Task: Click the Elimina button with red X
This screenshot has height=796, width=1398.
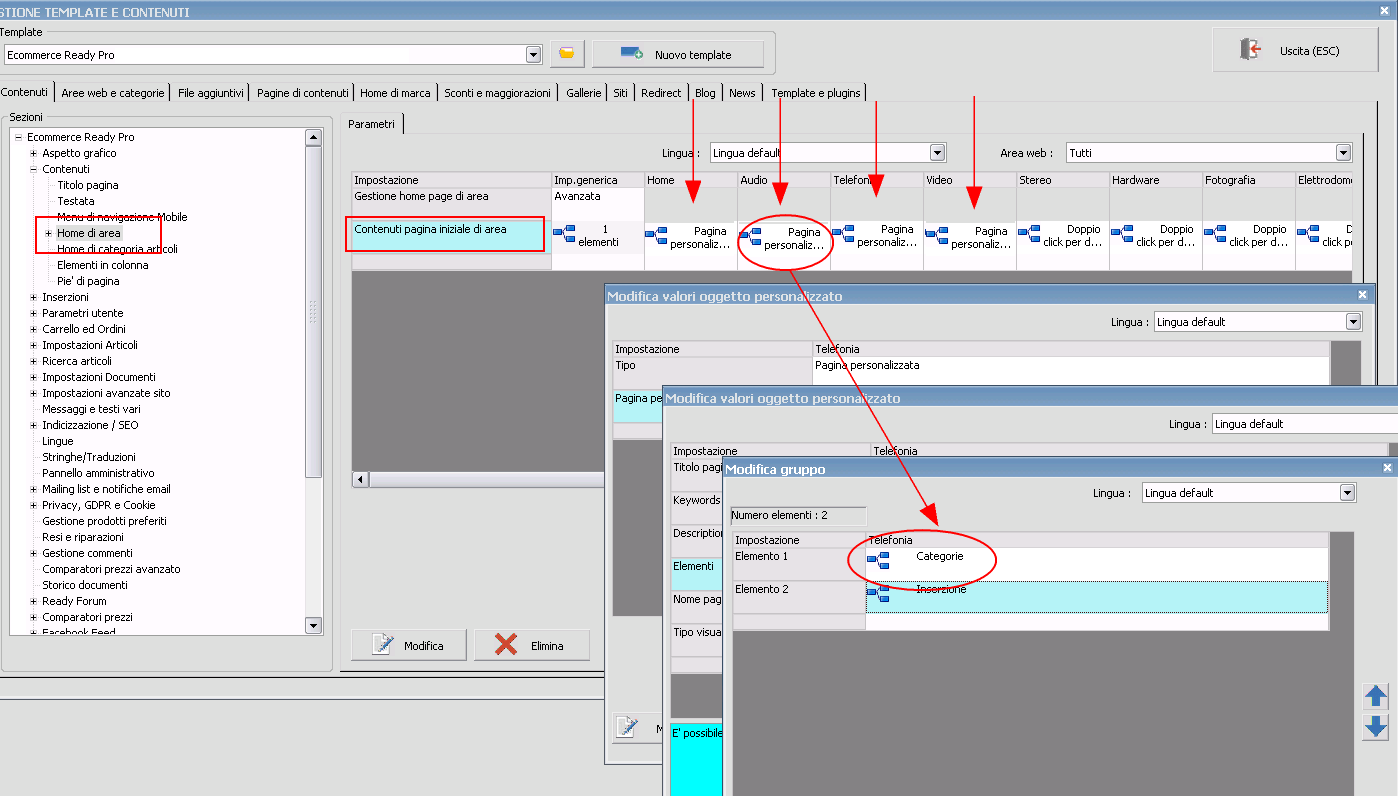Action: [x=531, y=645]
